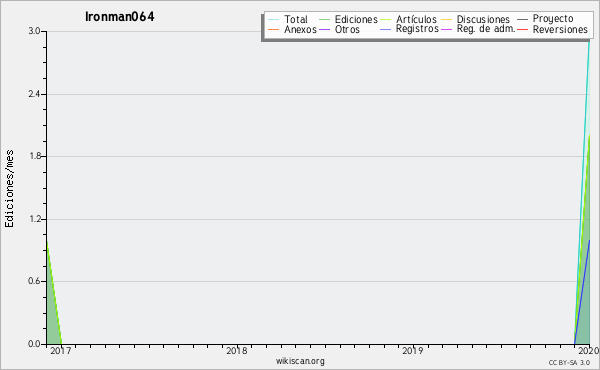Click the Proyecto legend label

point(553,19)
